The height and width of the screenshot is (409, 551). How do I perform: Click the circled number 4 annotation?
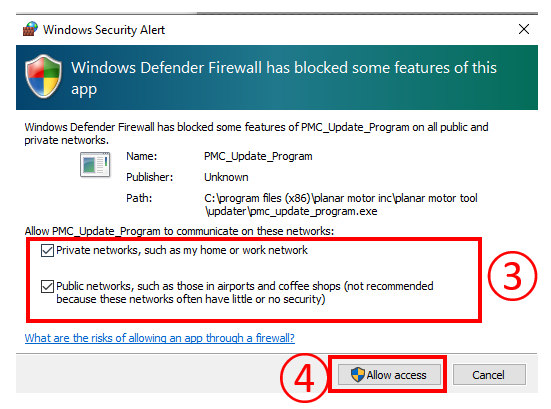[x=304, y=378]
